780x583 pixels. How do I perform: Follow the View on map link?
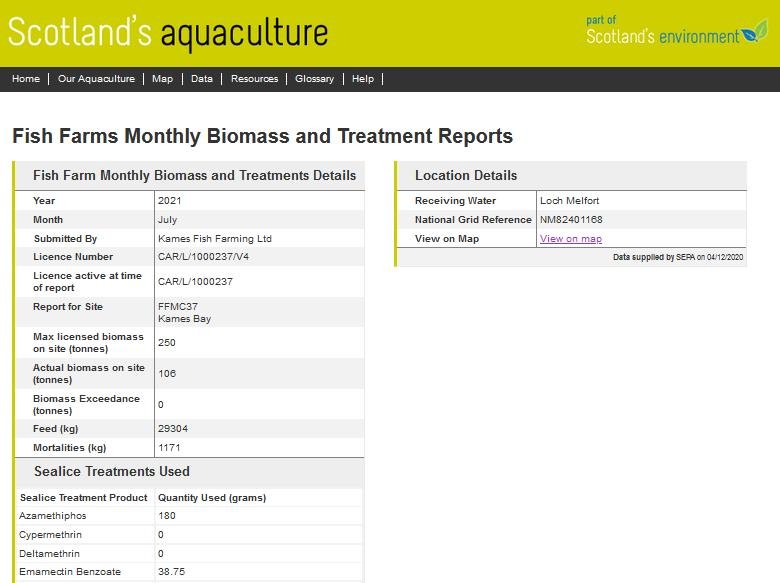(x=571, y=239)
